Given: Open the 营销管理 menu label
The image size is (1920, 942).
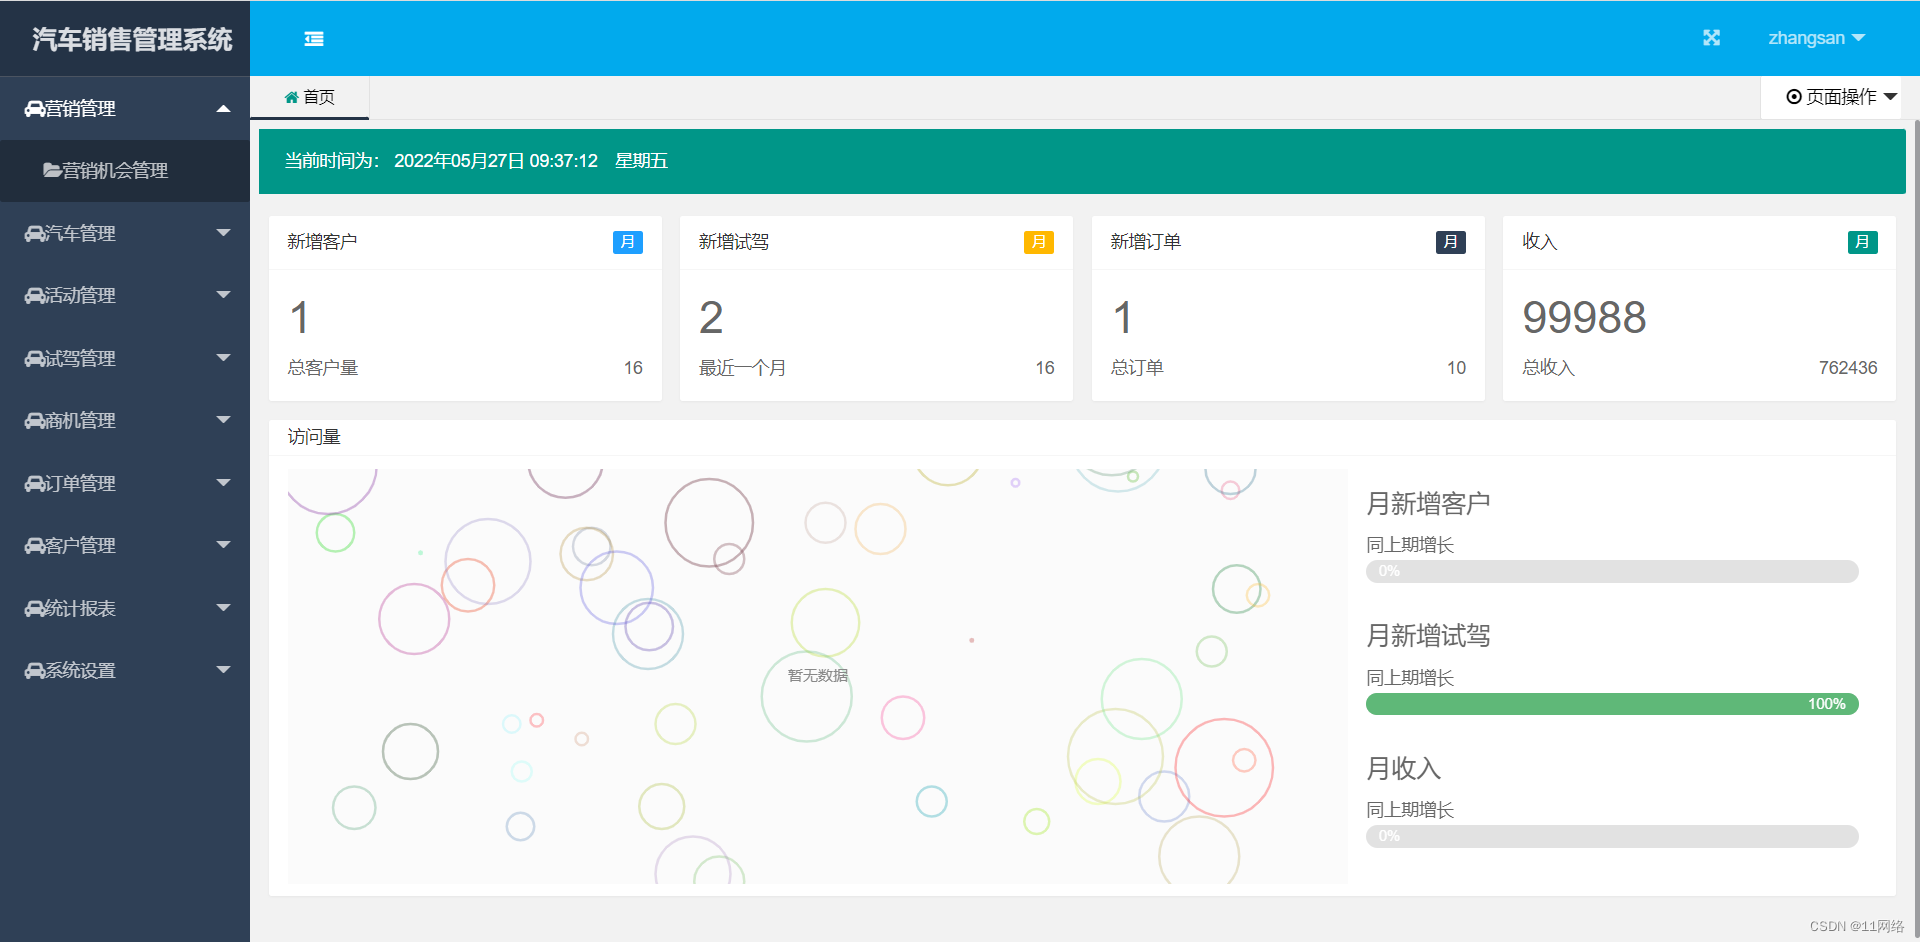Looking at the screenshot, I should [81, 109].
